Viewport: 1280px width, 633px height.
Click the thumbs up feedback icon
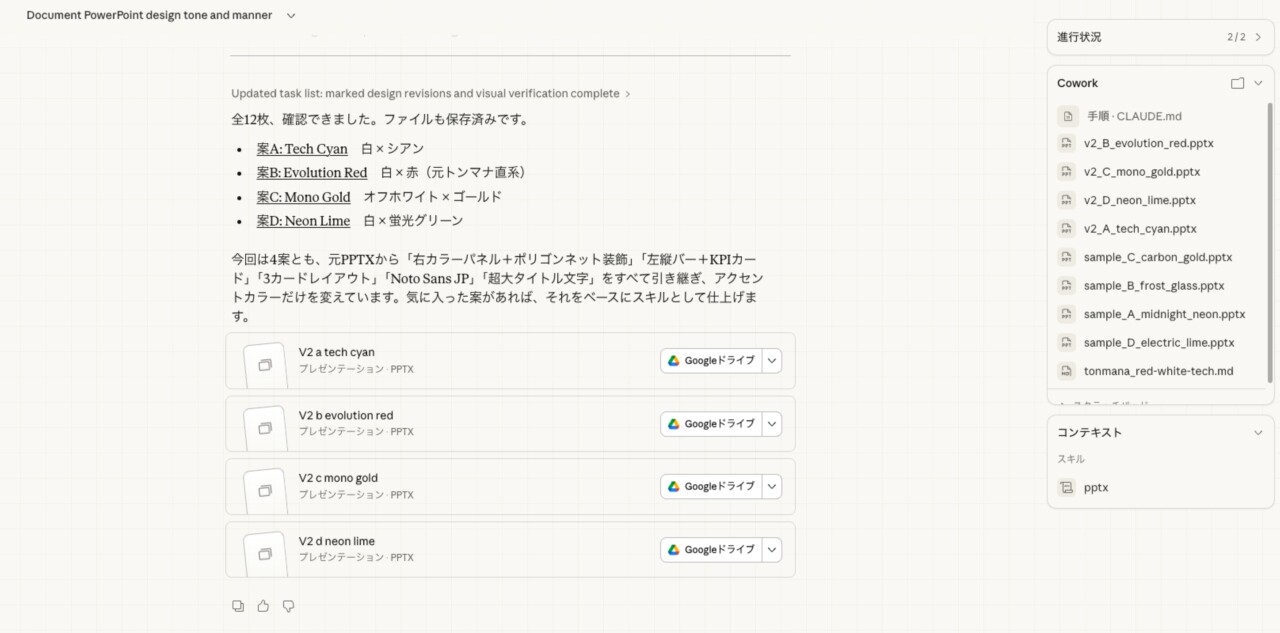click(x=263, y=606)
